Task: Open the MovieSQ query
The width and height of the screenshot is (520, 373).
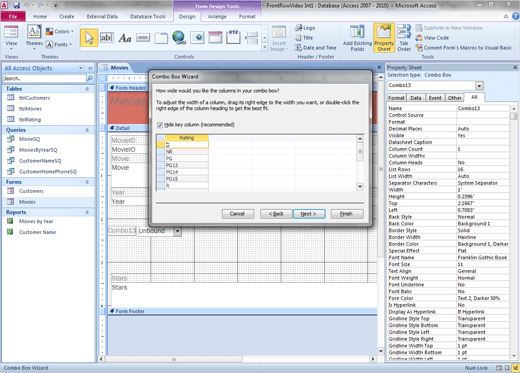Action: [29, 139]
